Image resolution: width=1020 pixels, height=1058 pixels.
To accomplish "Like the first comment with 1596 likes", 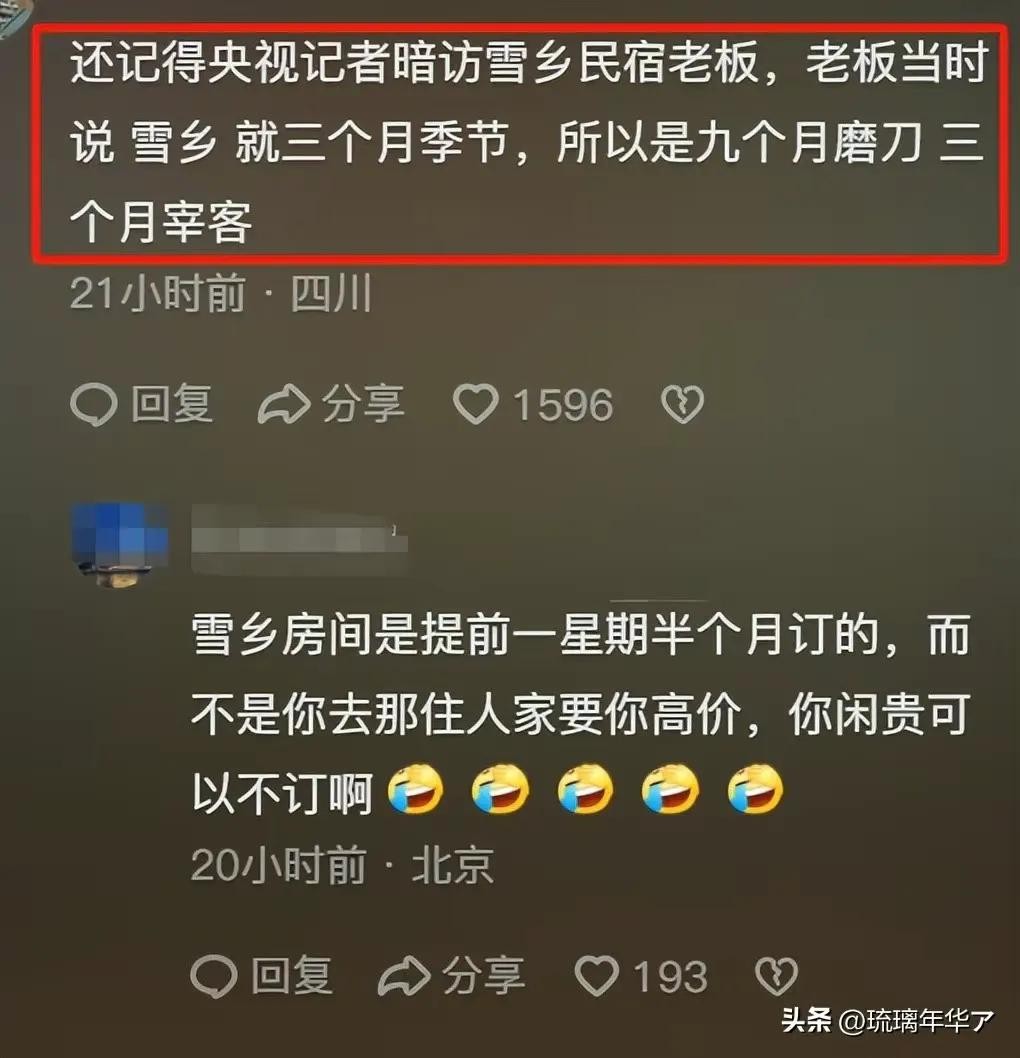I will click(x=476, y=404).
